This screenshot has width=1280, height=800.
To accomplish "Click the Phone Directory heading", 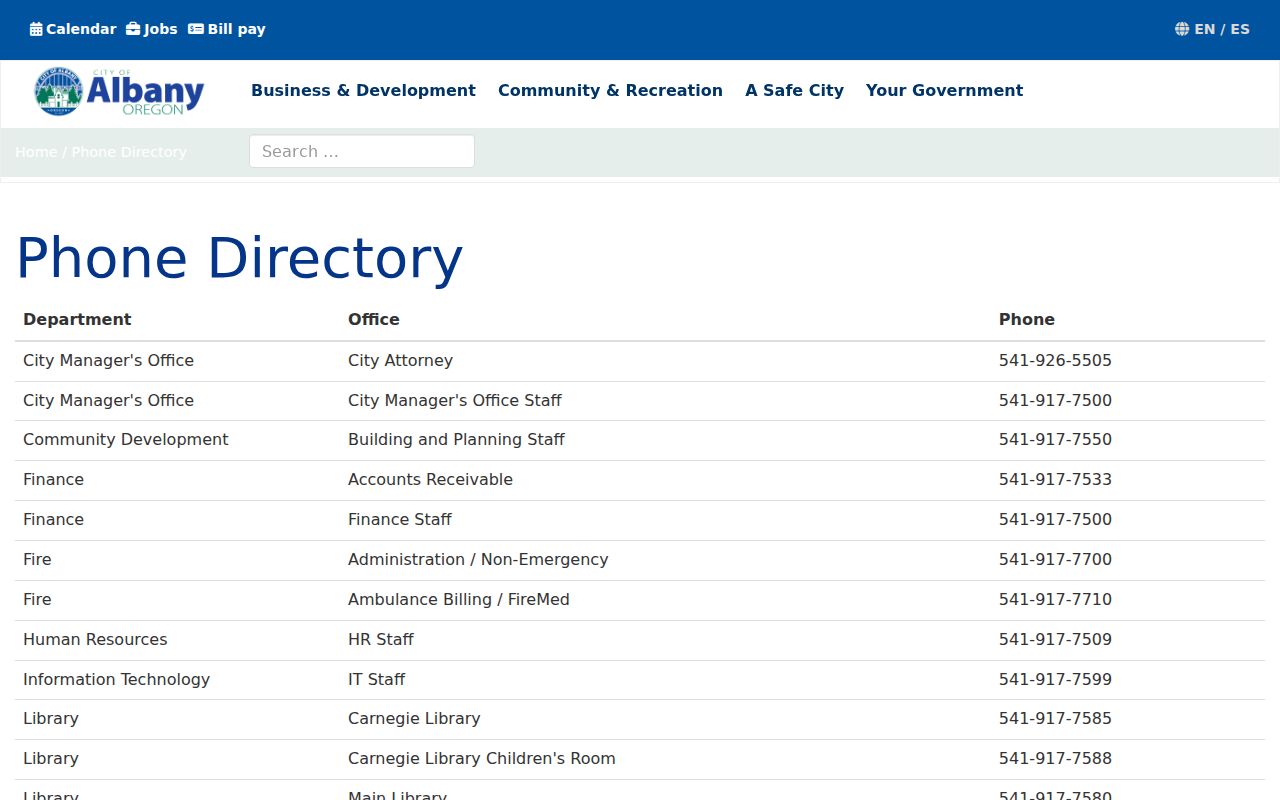I will (x=239, y=258).
